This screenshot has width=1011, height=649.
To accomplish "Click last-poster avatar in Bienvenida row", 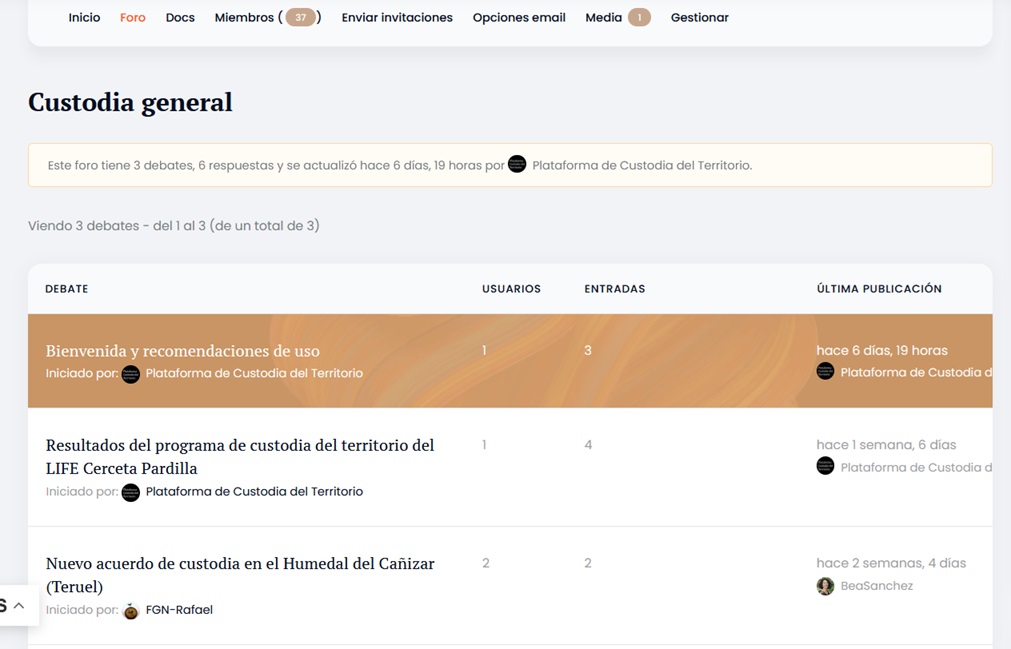I will (x=825, y=371).
